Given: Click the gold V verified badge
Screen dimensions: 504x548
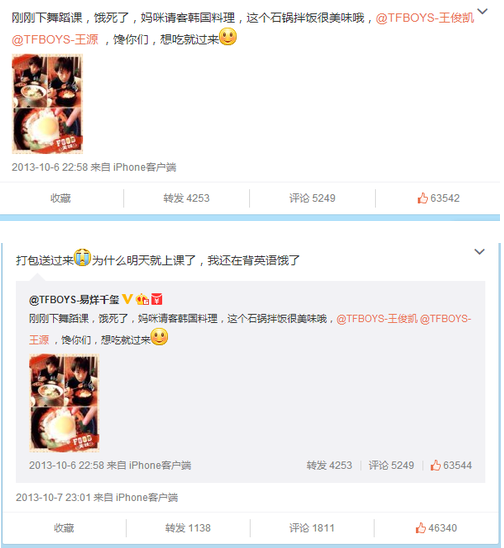Looking at the screenshot, I should tap(128, 299).
